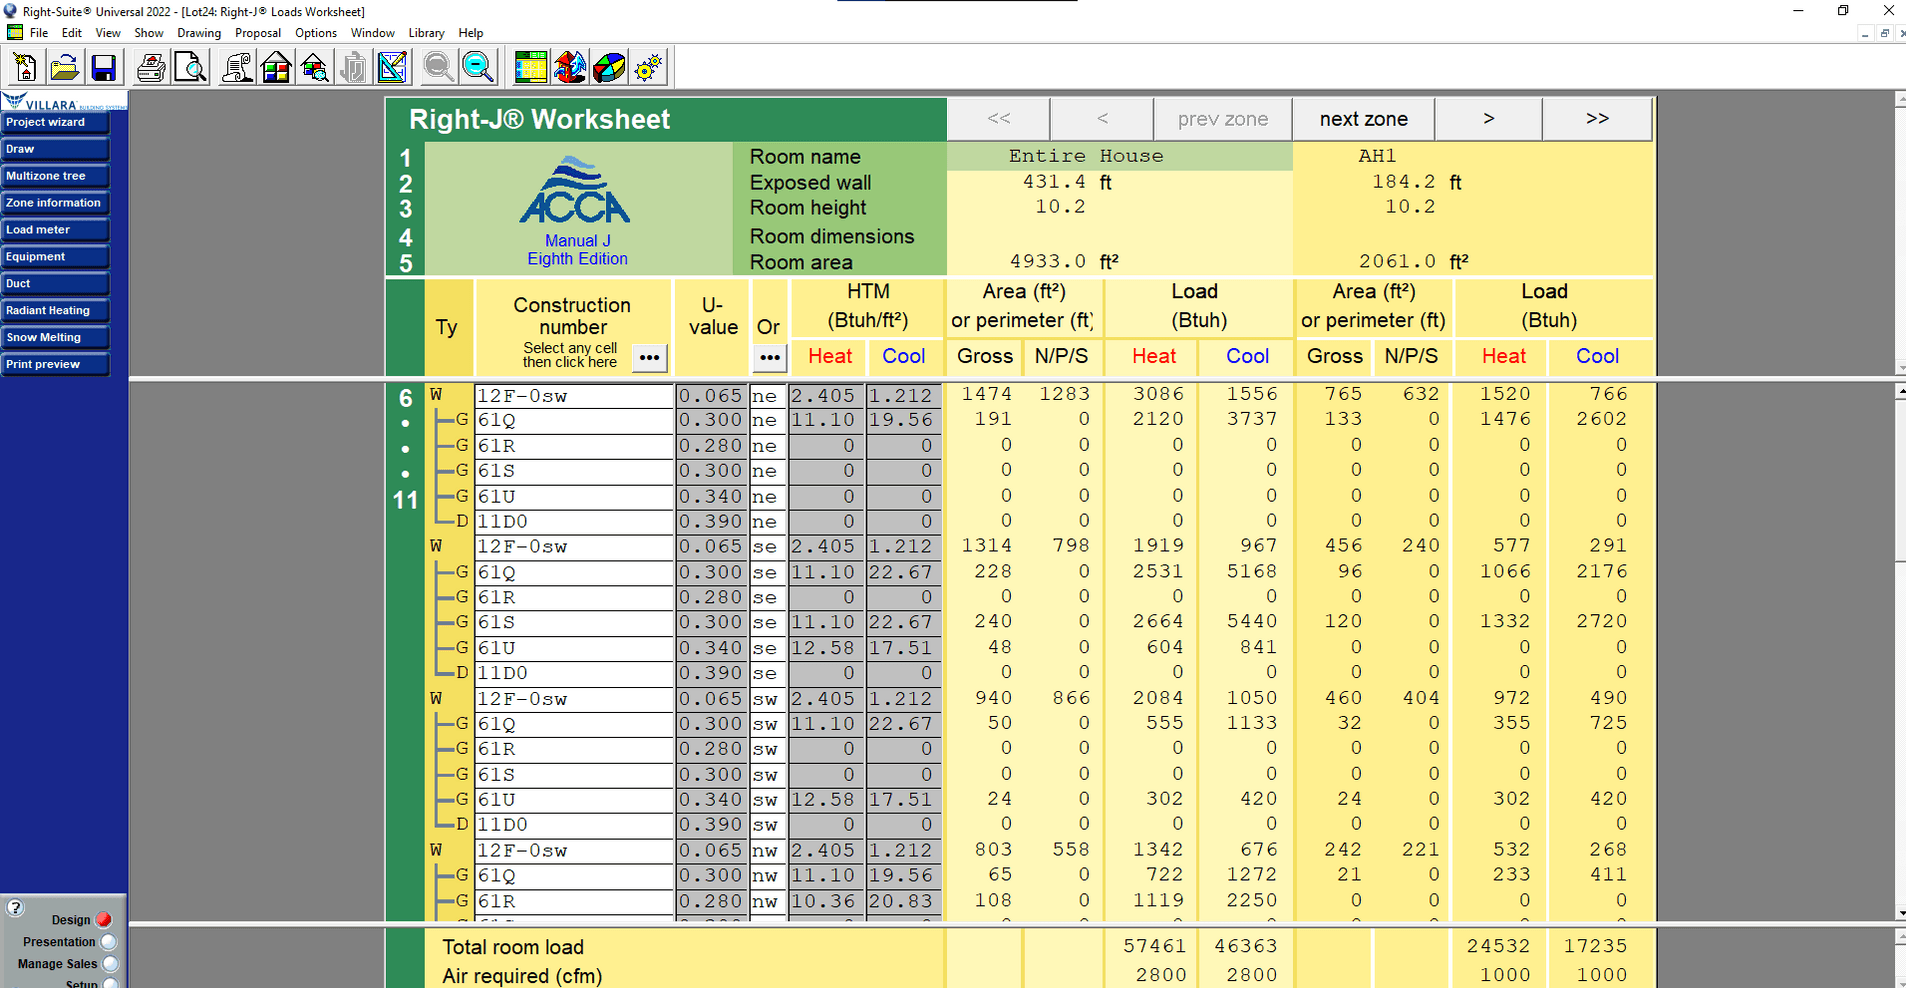The image size is (1906, 988).
Task: Click the double right arrow >> button
Action: [x=1597, y=119]
